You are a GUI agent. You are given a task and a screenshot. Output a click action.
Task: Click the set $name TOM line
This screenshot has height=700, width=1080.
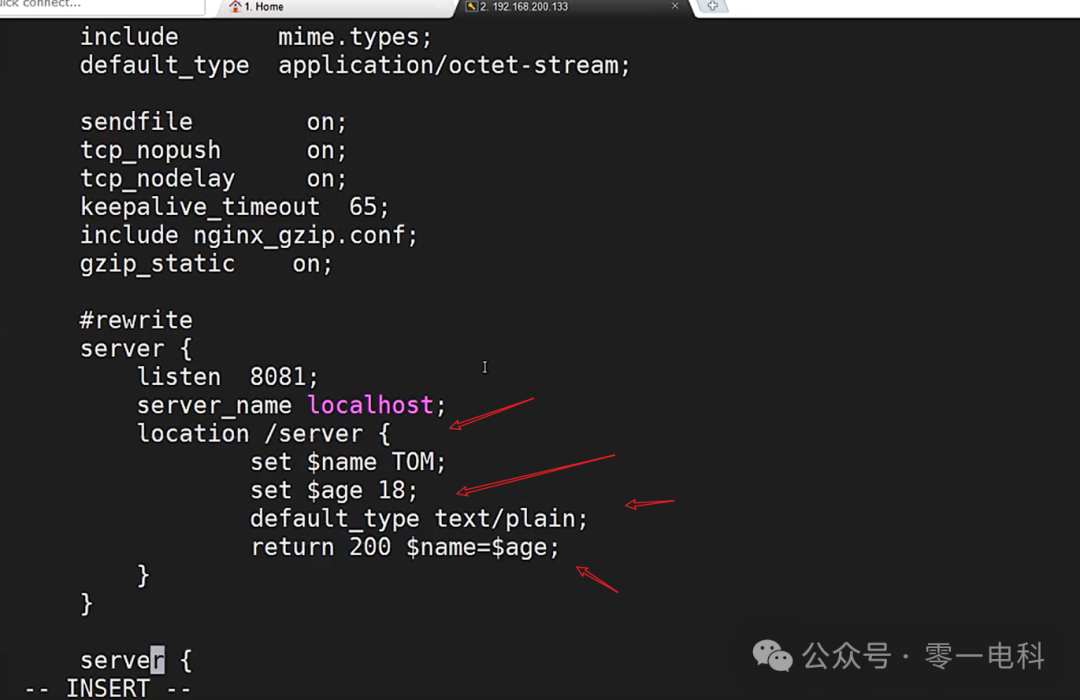pyautogui.click(x=348, y=461)
